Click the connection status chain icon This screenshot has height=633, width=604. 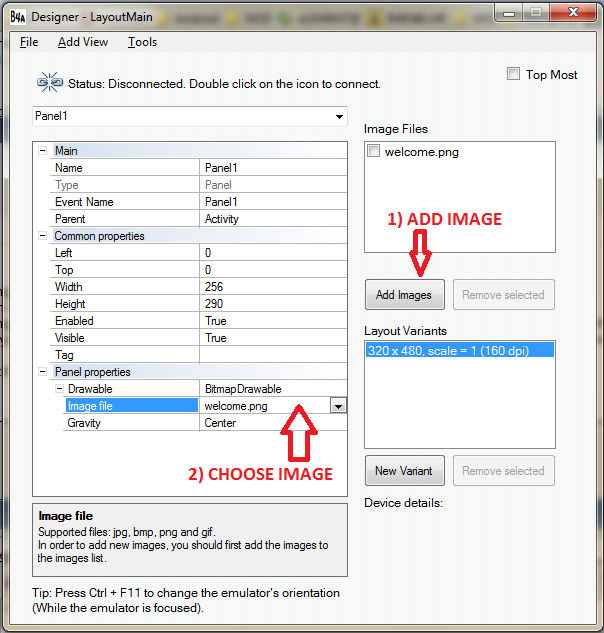[x=50, y=82]
